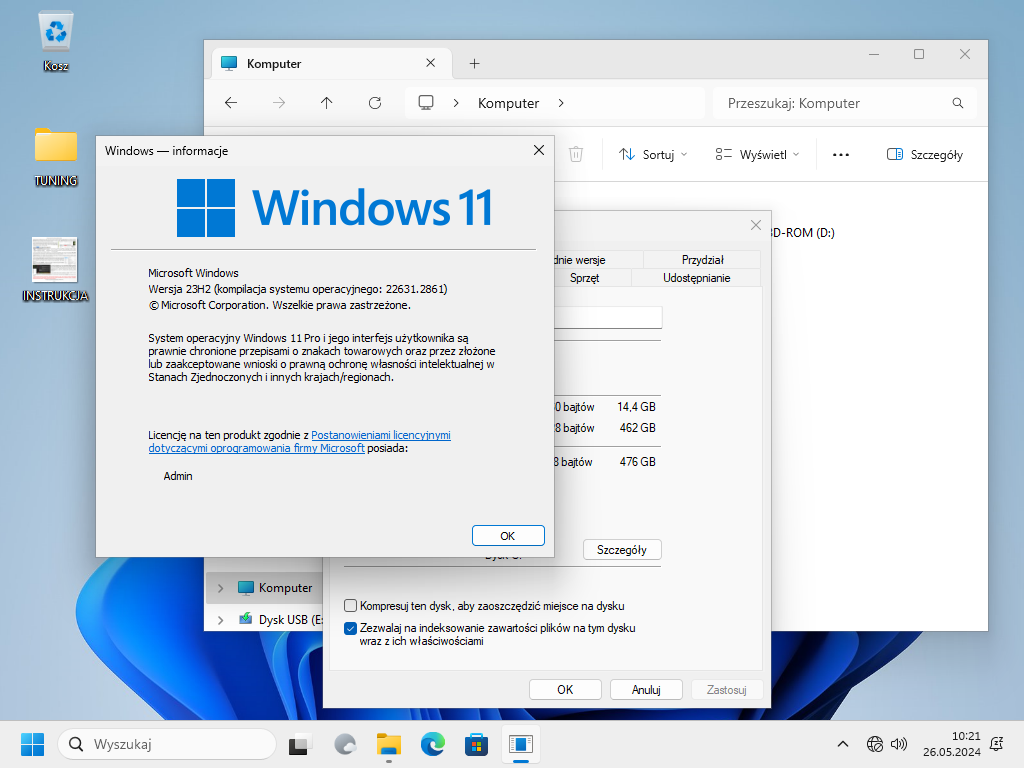Open Task View on the taskbar
Image resolution: width=1024 pixels, height=768 pixels.
tap(301, 744)
